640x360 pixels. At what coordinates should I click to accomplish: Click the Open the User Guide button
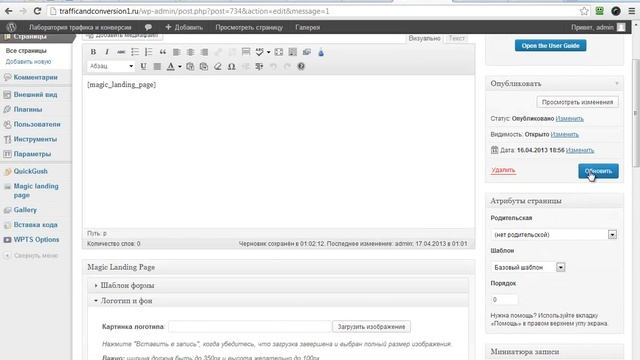click(550, 45)
